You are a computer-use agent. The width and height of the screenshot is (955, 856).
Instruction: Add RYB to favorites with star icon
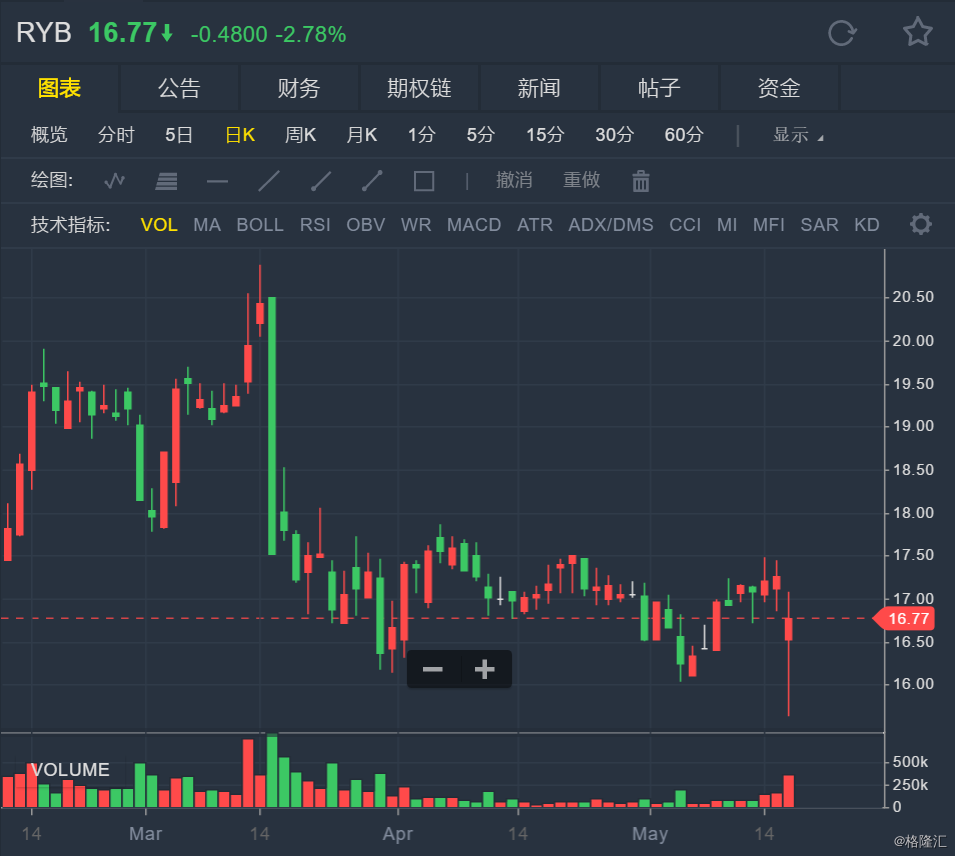coord(917,32)
